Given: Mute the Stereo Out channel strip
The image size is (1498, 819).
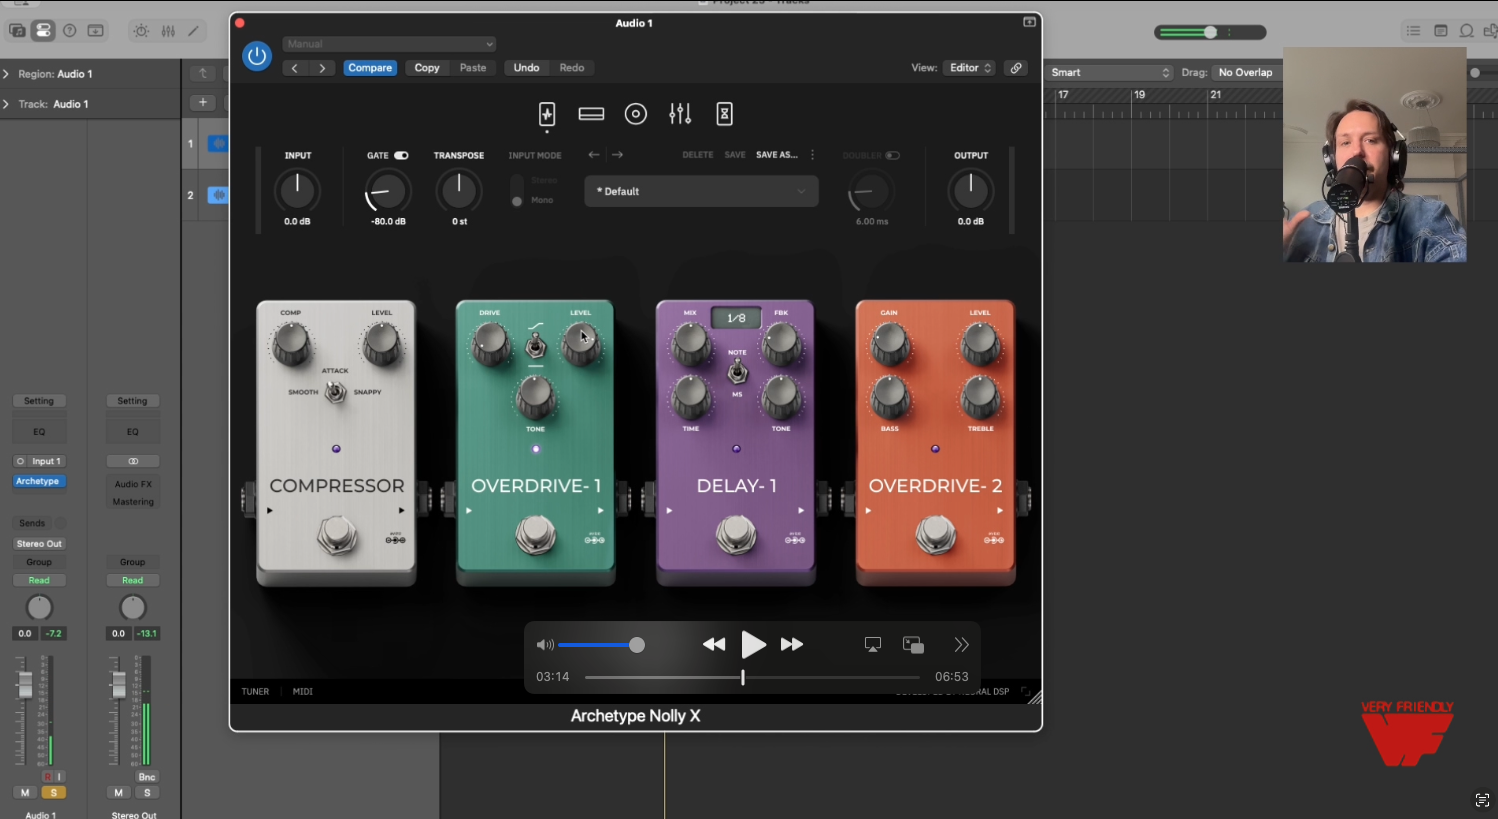Looking at the screenshot, I should 119,792.
